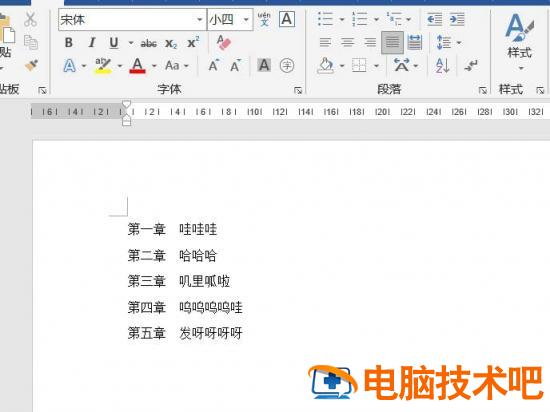Open the 样式 styles gallery button
This screenshot has width=550, height=412.
point(520,41)
